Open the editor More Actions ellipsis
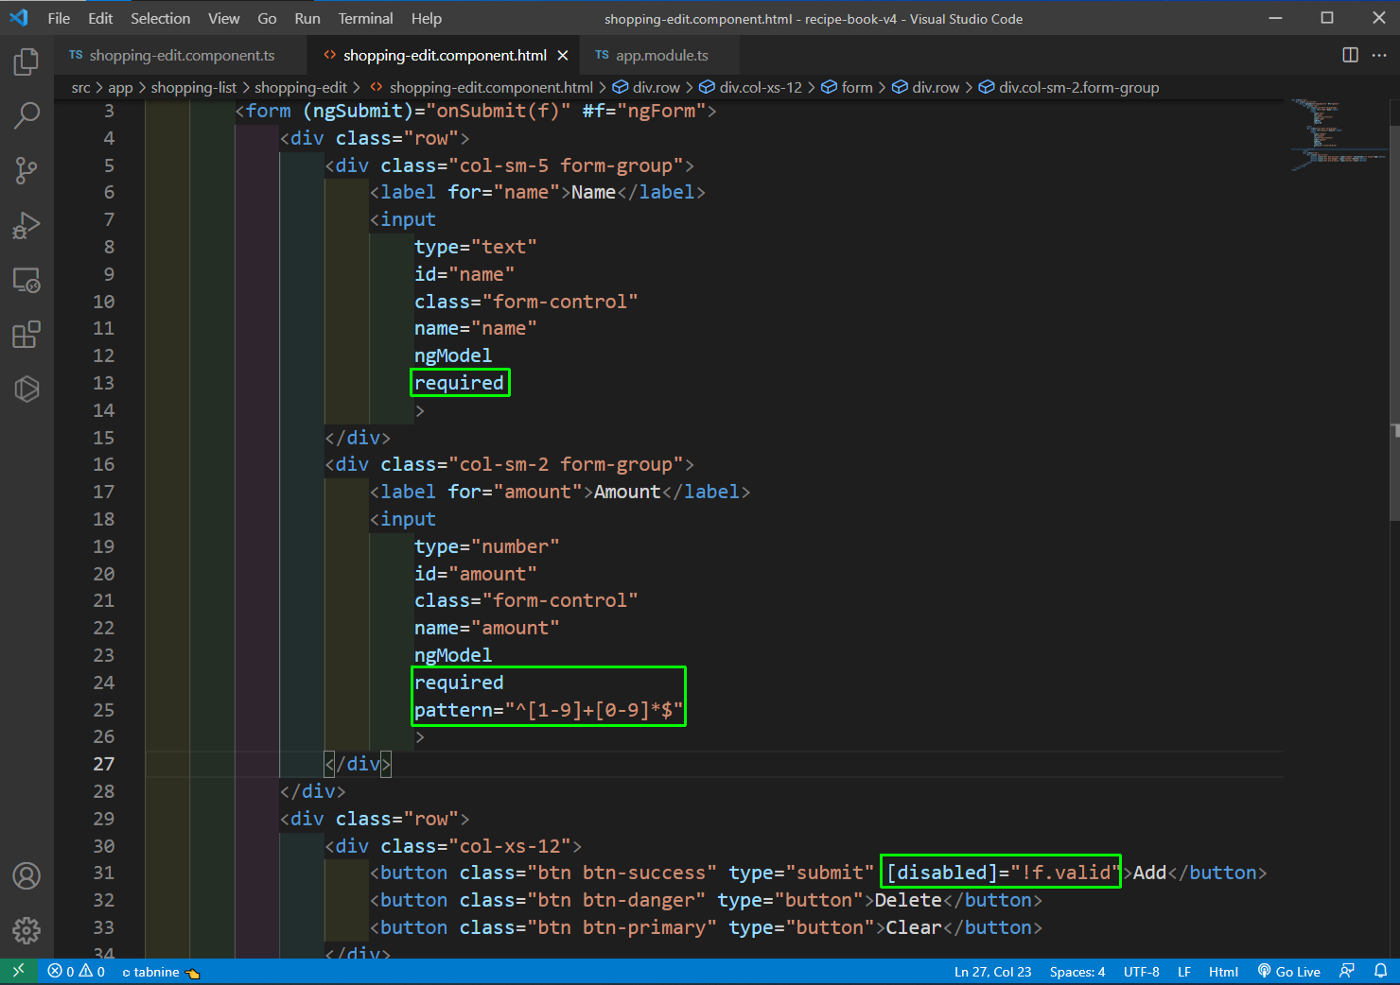 pos(1379,55)
